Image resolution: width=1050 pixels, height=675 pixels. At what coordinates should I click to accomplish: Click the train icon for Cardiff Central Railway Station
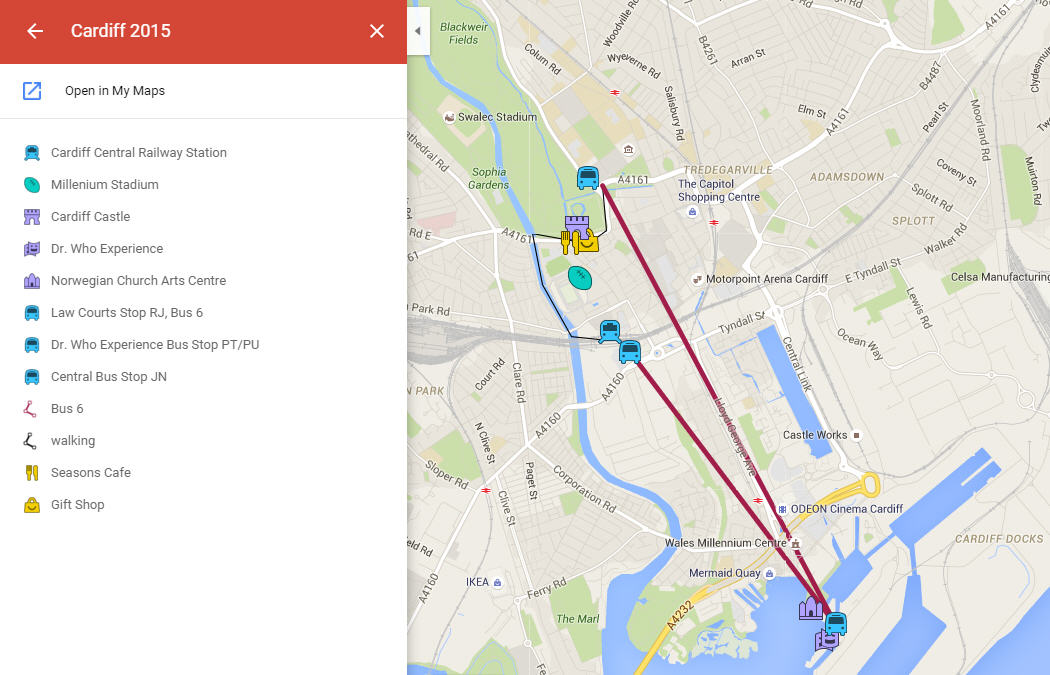pos(31,153)
